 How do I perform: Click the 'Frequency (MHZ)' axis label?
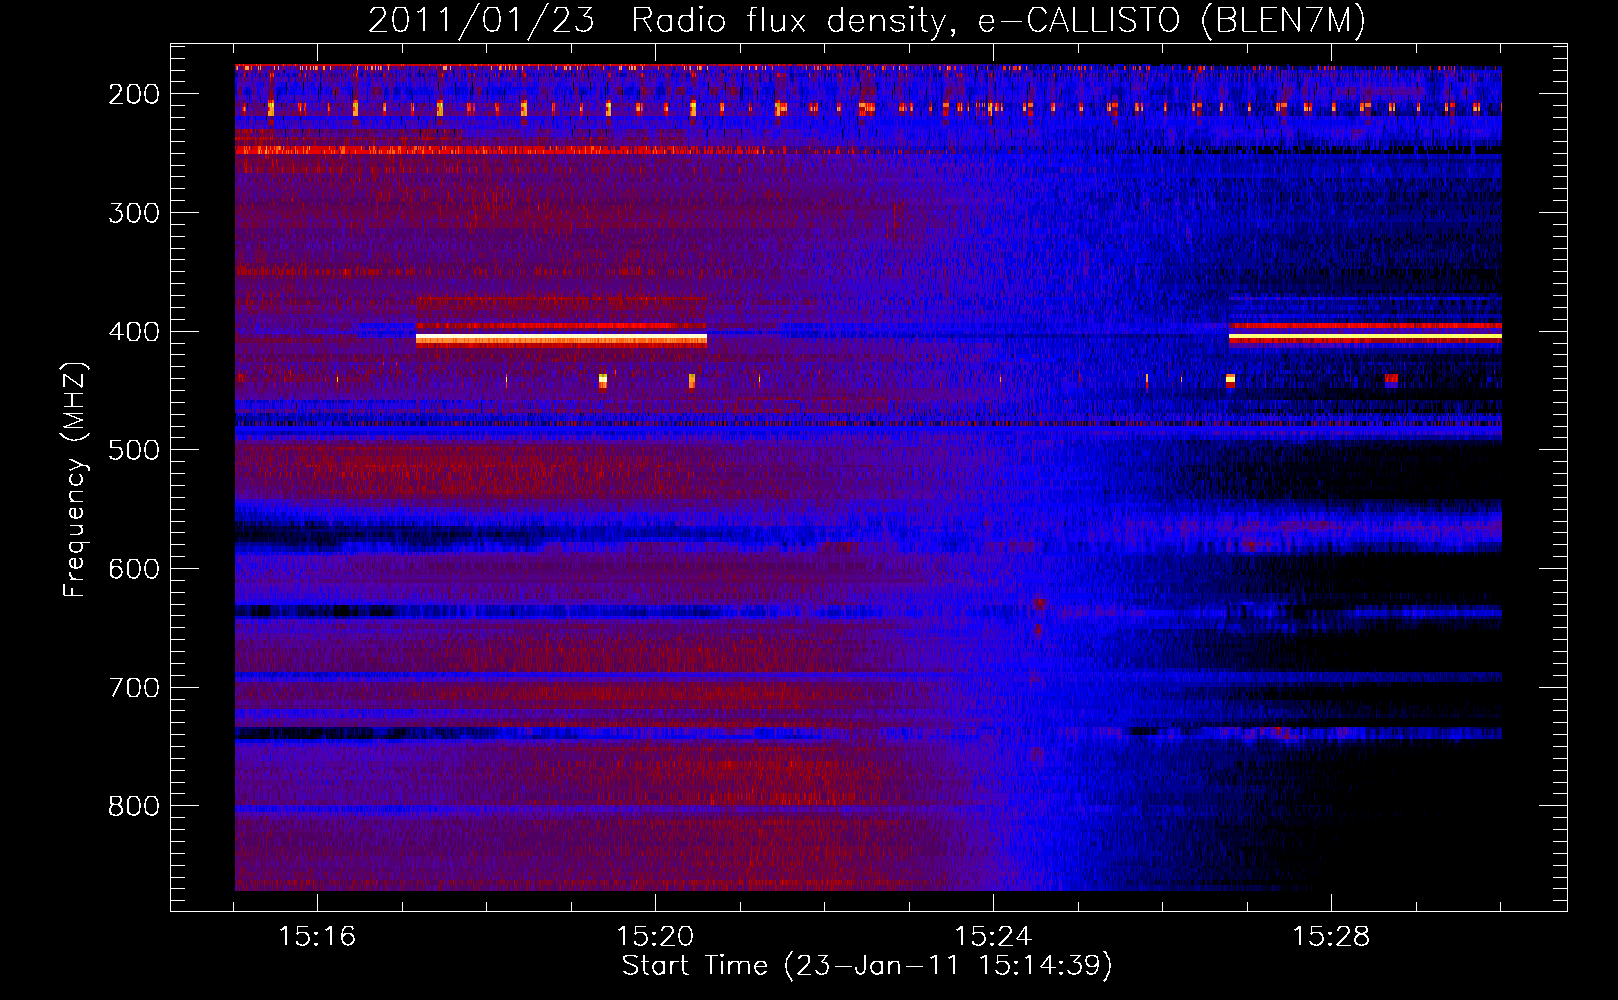click(x=74, y=479)
